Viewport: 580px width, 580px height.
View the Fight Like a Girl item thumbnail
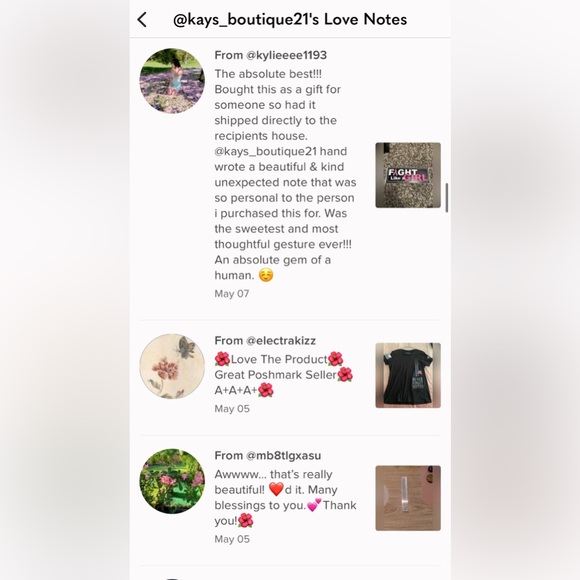click(408, 175)
